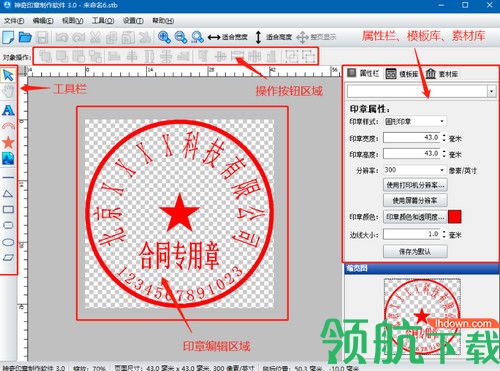
Task: Open the 分辨率 300 dropdown
Action: point(415,170)
